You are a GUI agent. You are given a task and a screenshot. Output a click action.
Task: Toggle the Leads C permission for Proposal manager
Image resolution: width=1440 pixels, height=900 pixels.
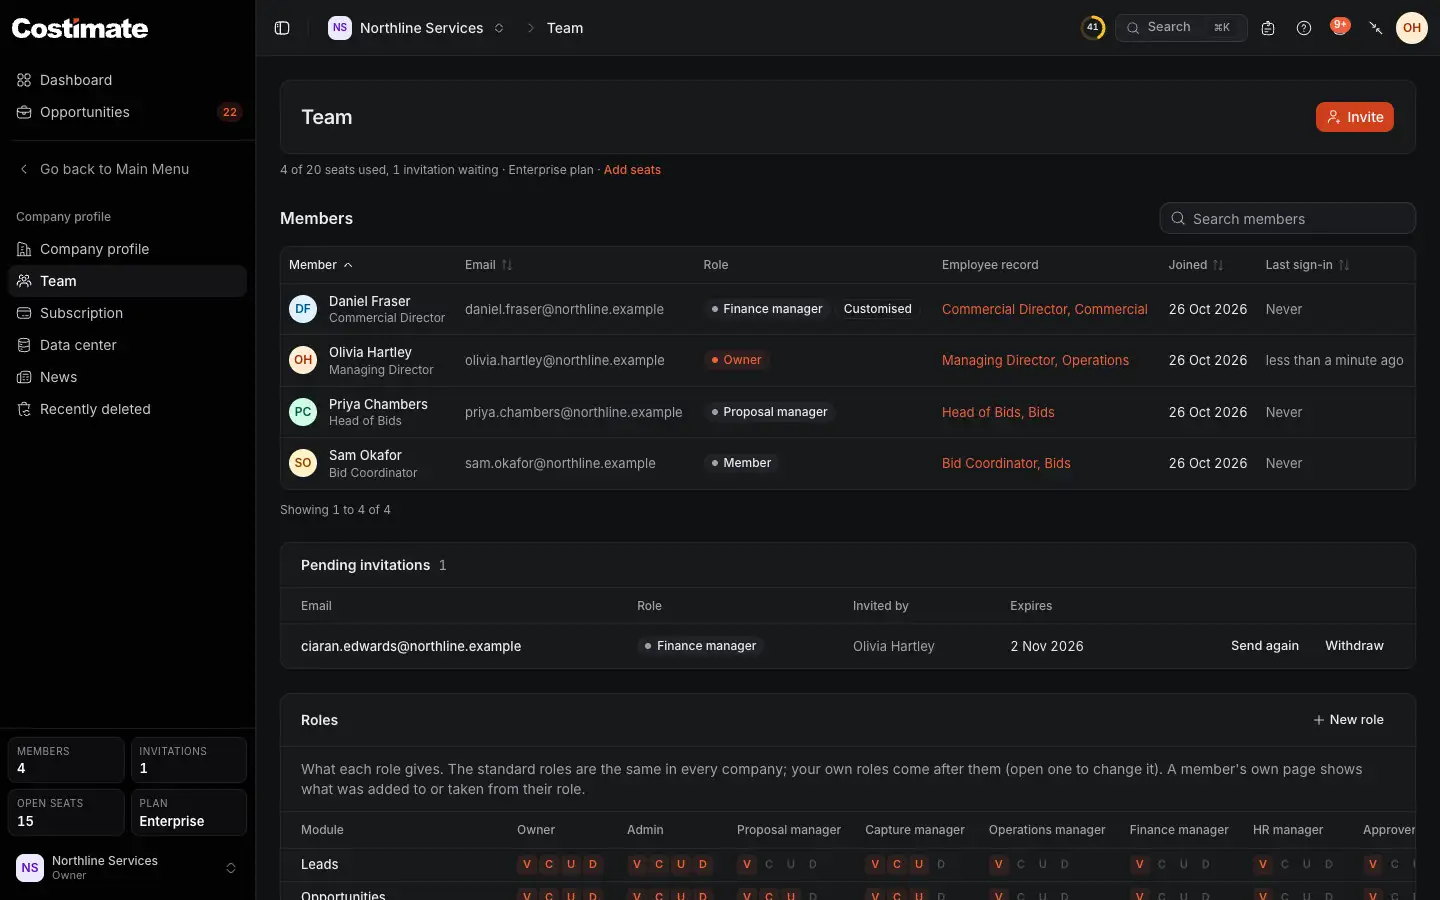[769, 864]
